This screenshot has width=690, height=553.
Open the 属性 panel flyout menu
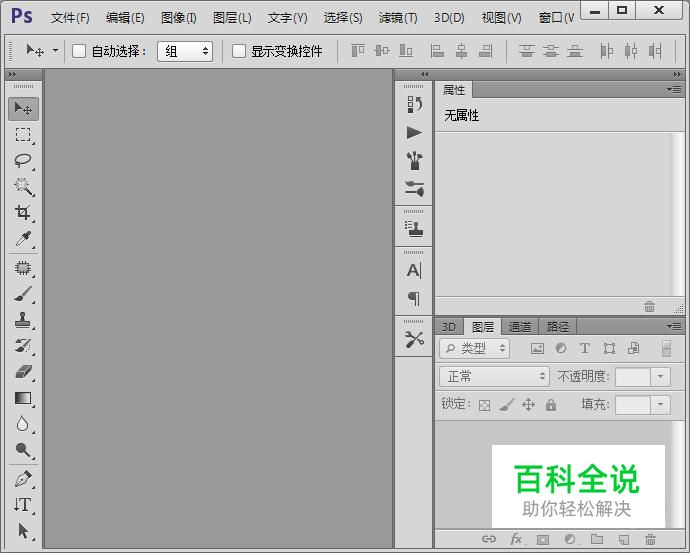click(x=674, y=90)
